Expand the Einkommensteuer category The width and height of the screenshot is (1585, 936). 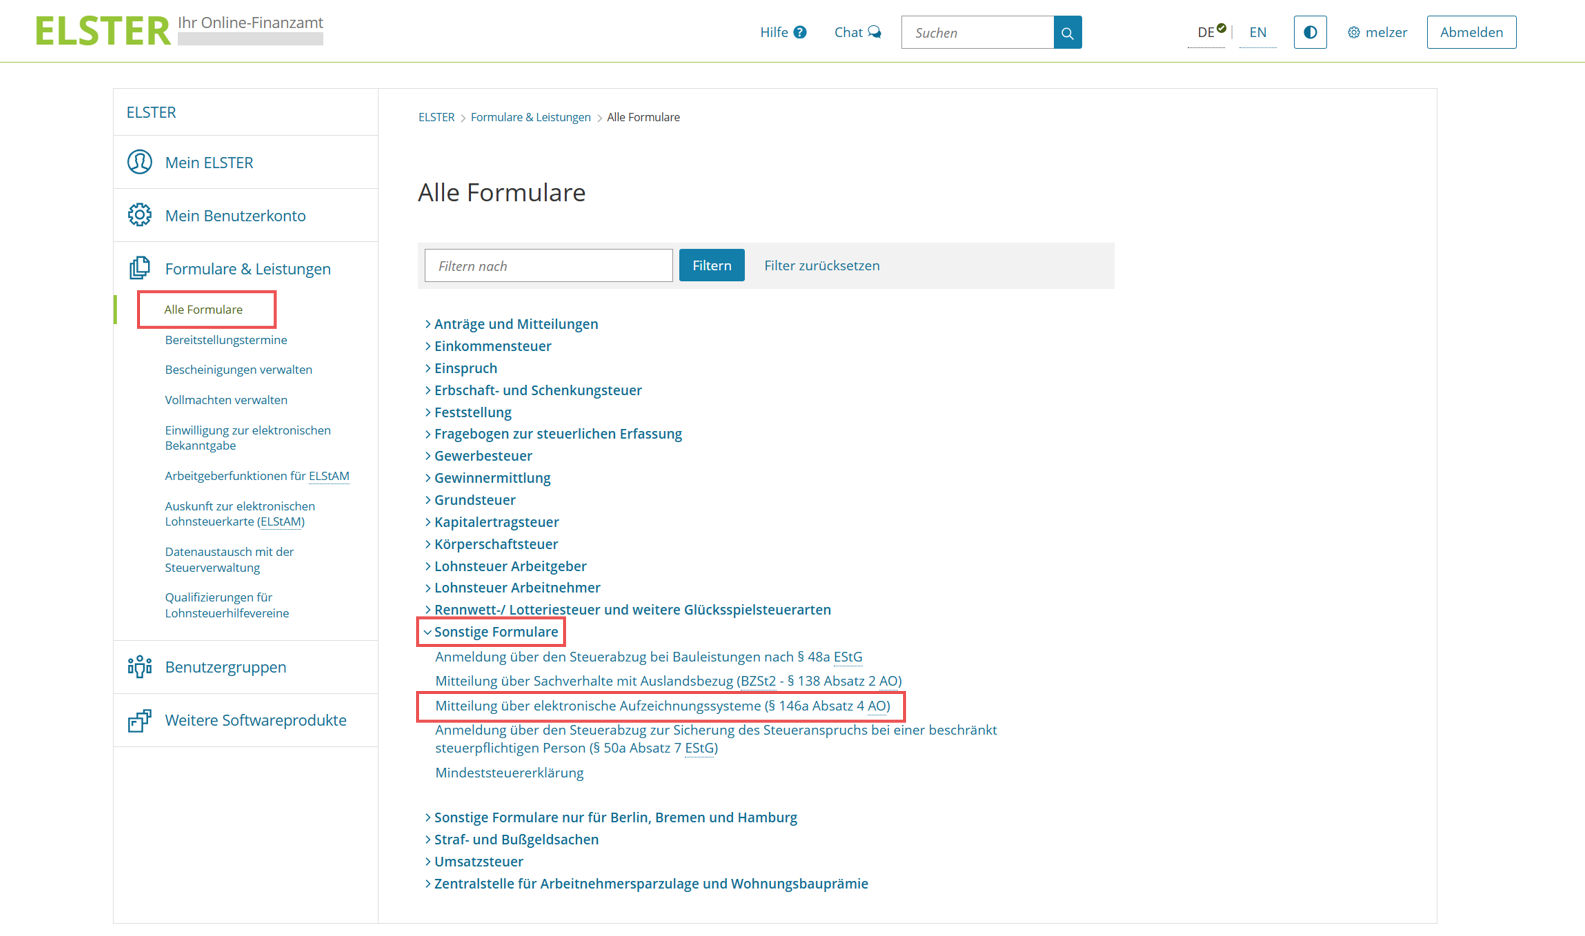[492, 346]
